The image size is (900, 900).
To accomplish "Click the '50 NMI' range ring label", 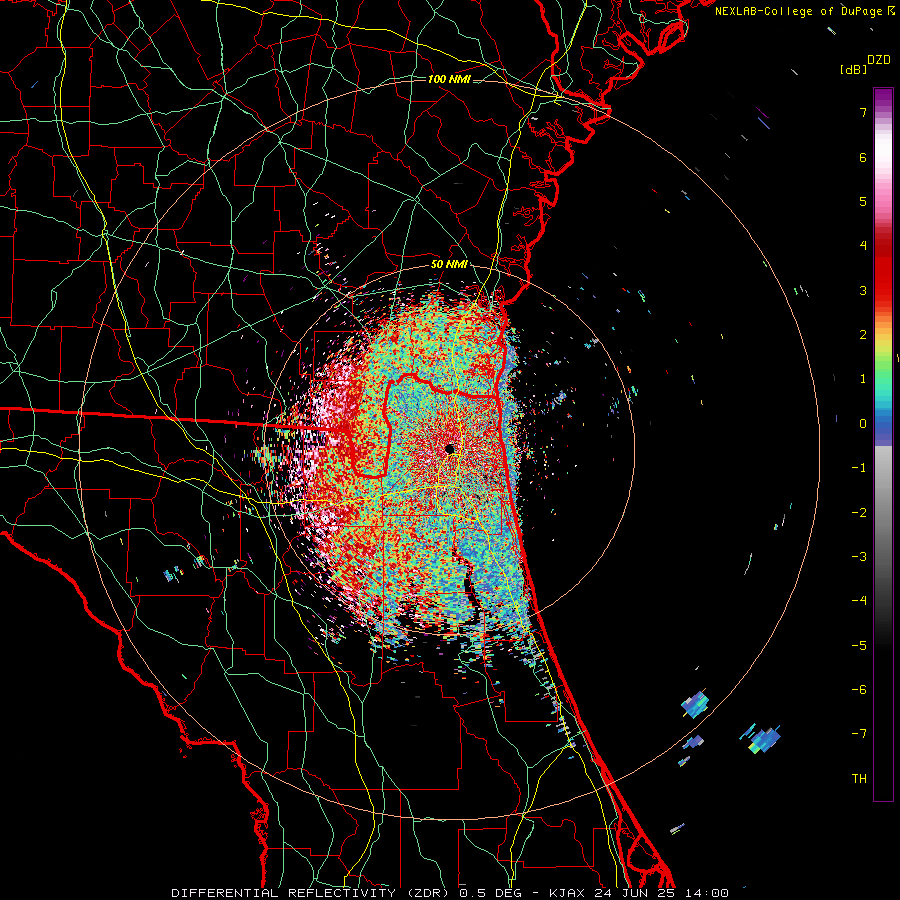I will [x=449, y=265].
